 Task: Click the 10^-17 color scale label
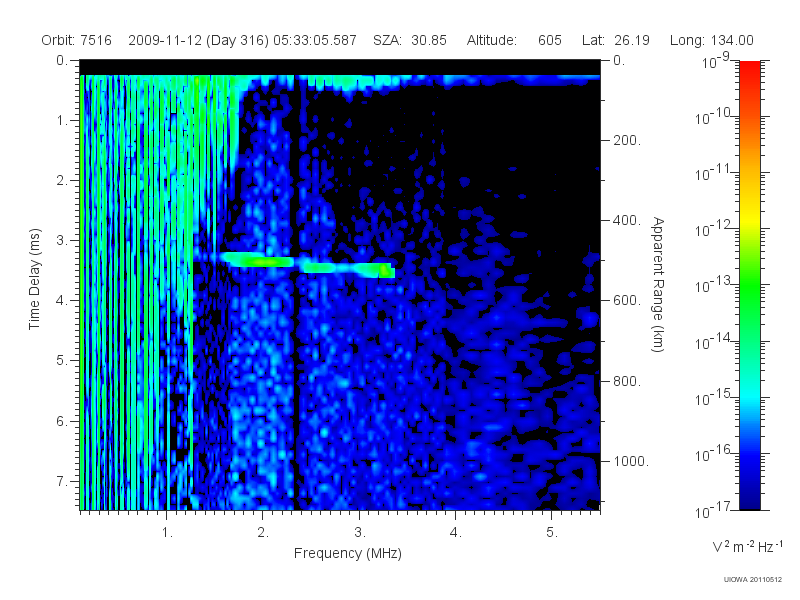(713, 510)
